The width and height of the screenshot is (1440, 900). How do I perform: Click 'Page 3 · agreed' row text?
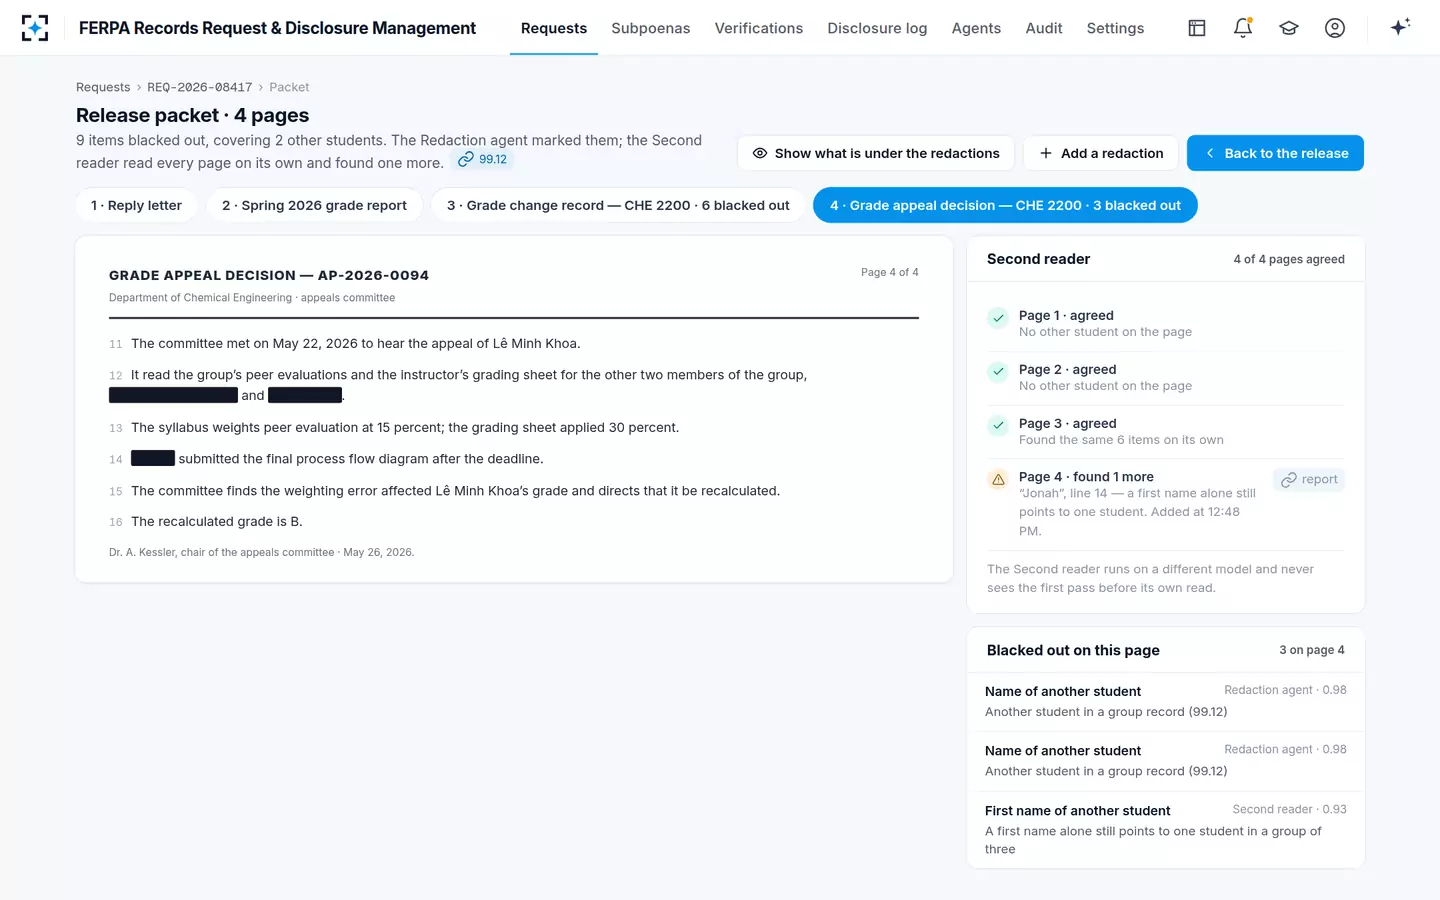pos(1068,423)
